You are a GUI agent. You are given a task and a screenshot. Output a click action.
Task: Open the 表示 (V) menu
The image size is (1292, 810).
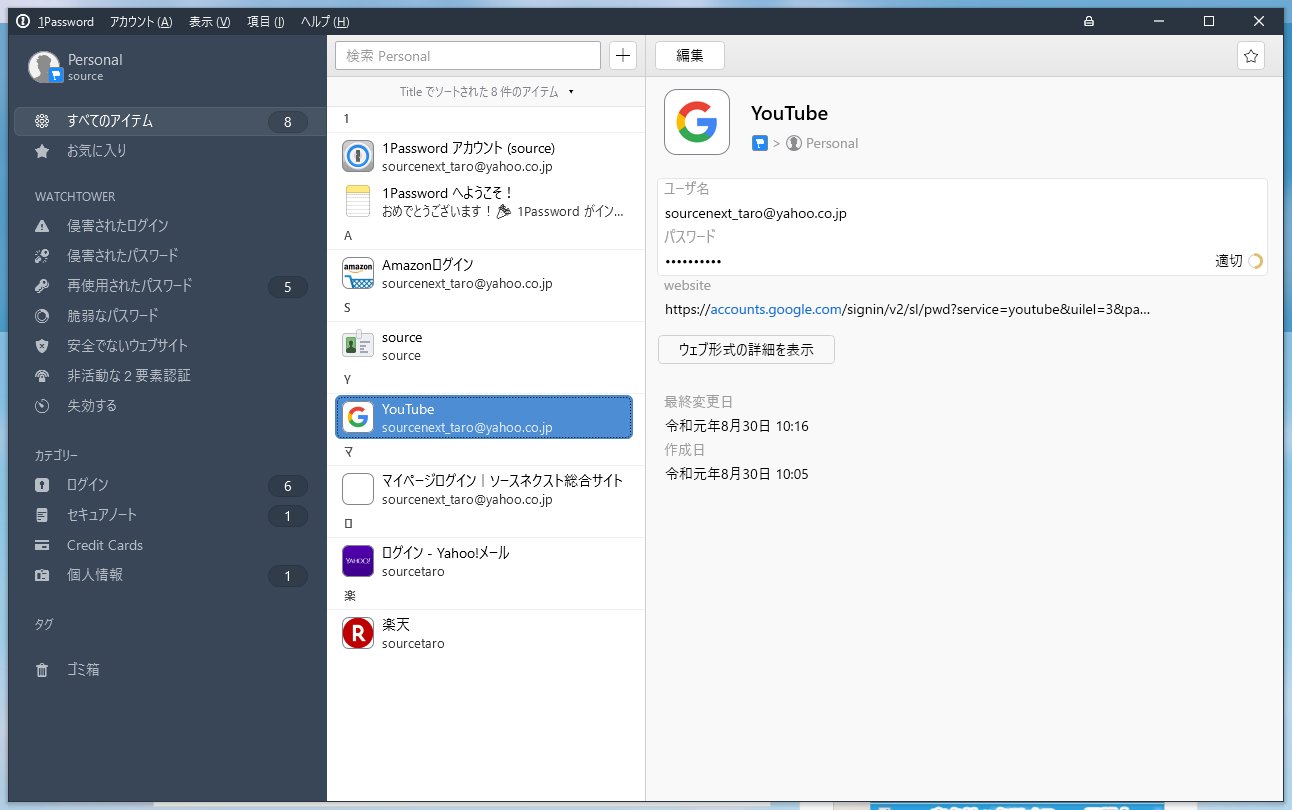point(209,21)
